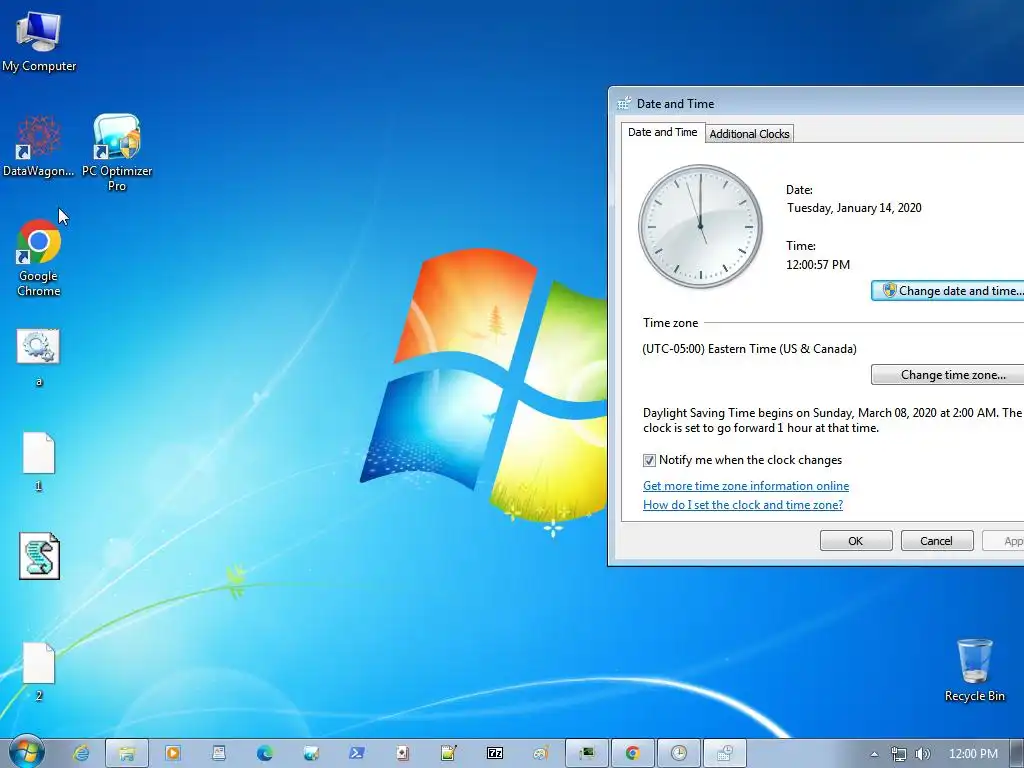Click the Date and Time title bar icon
Image resolution: width=1024 pixels, height=768 pixels.
point(624,103)
